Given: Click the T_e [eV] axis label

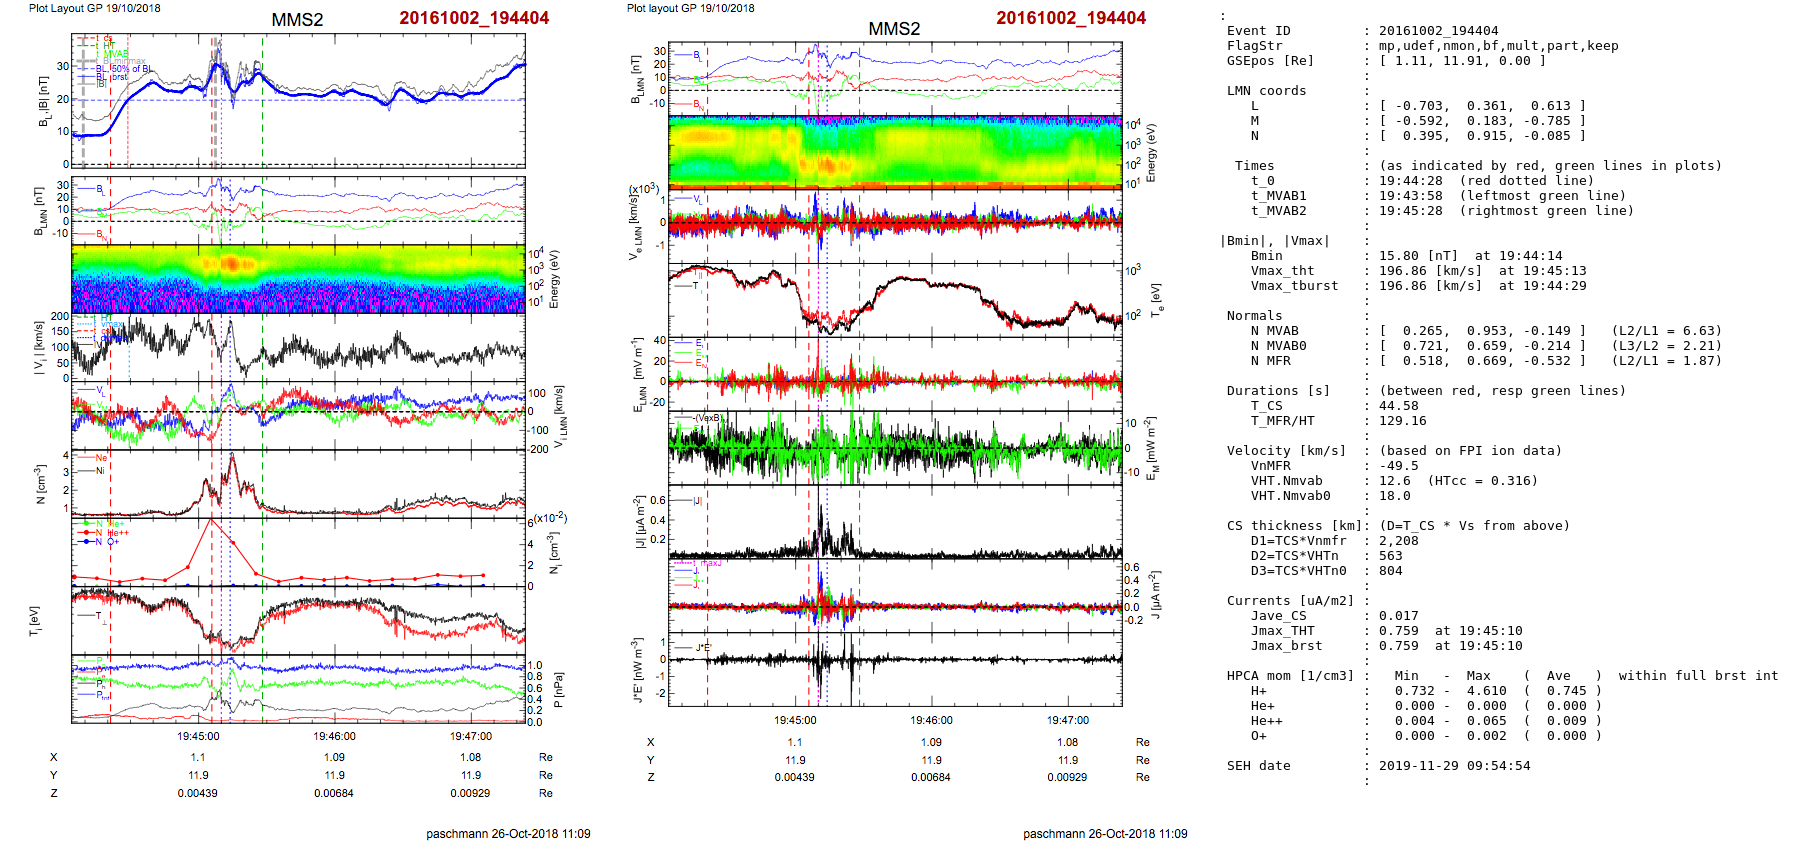Looking at the screenshot, I should pyautogui.click(x=1155, y=300).
